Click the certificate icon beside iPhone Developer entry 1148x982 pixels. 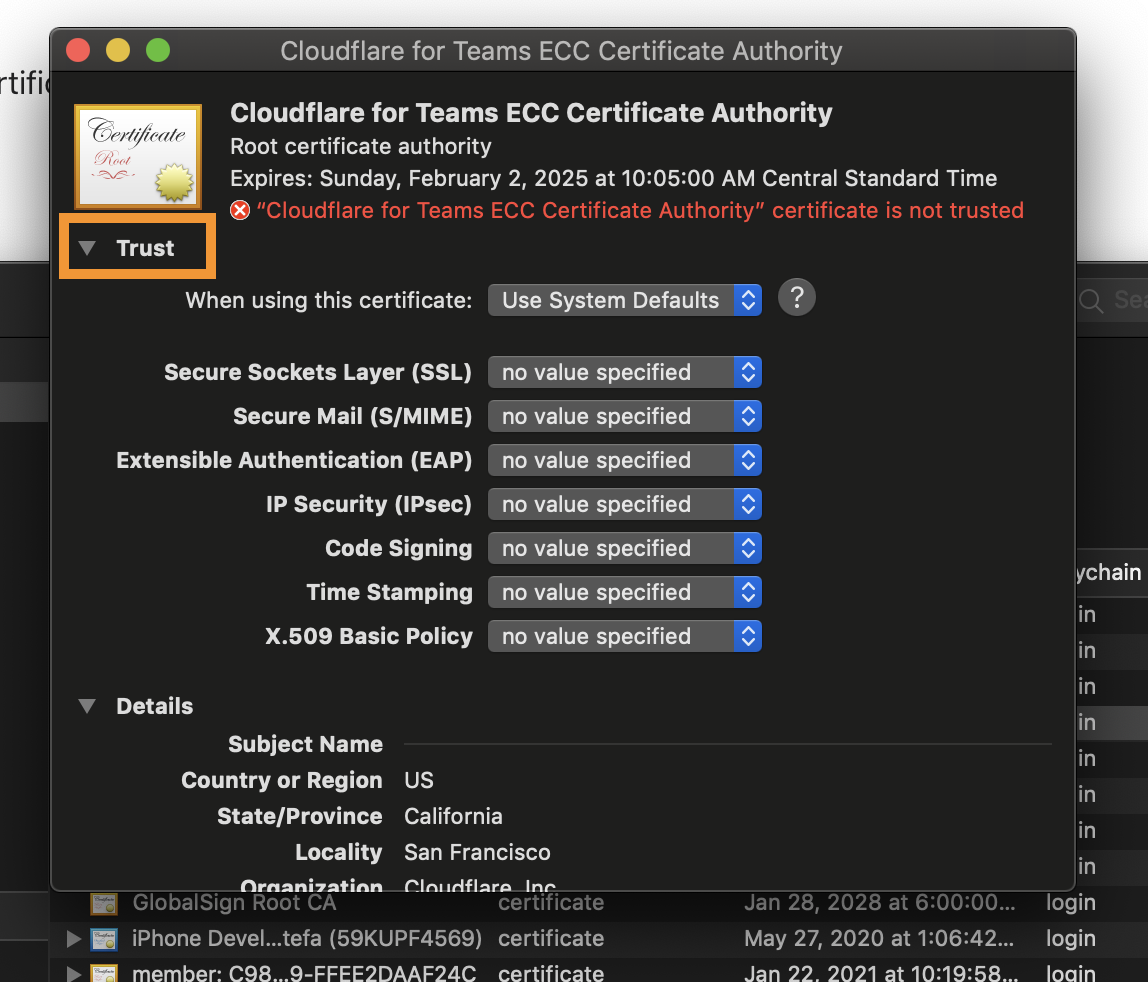[x=104, y=939]
